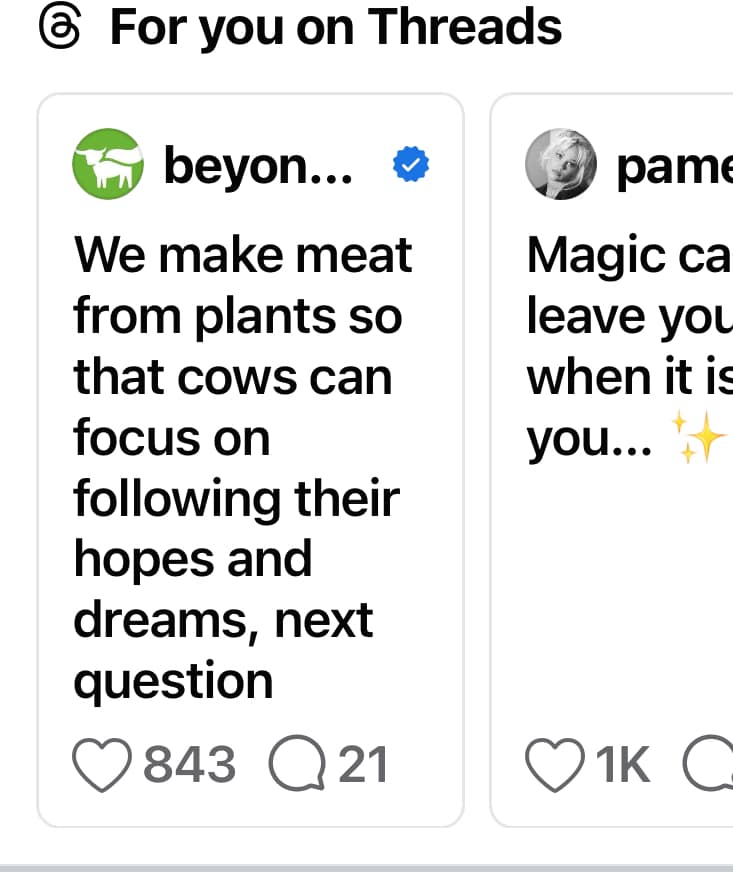Click "following their" line in first post

[x=236, y=499]
